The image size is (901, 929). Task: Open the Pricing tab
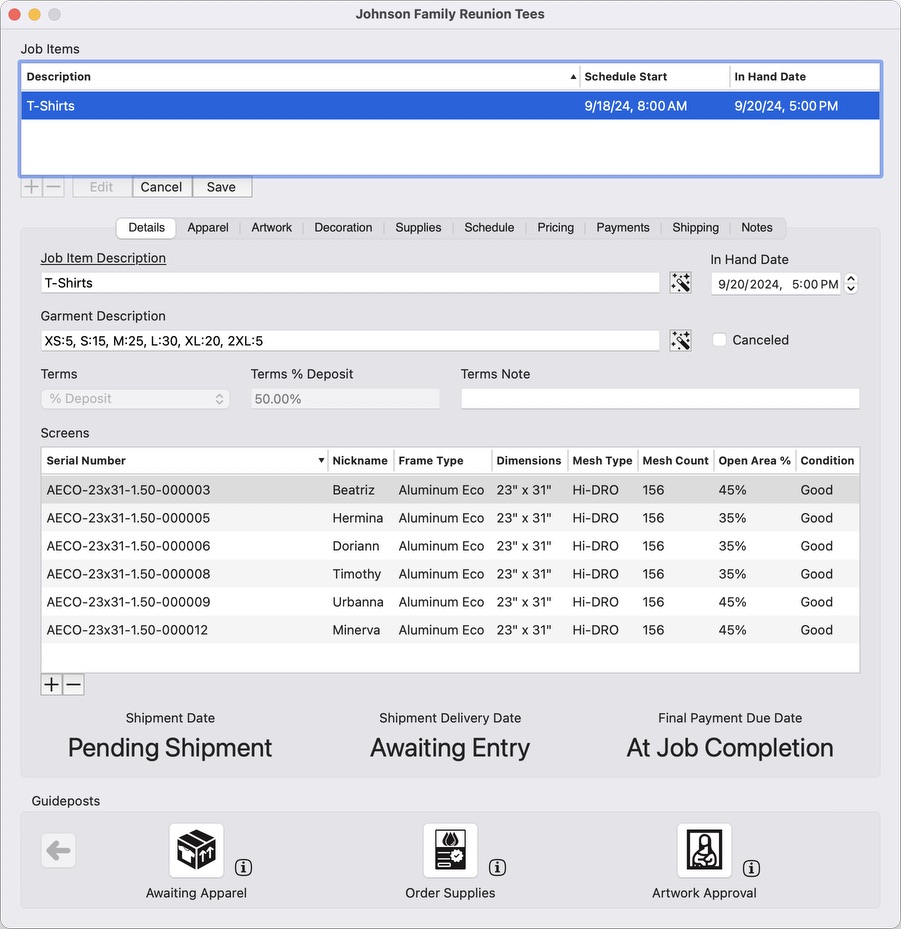[x=555, y=228]
